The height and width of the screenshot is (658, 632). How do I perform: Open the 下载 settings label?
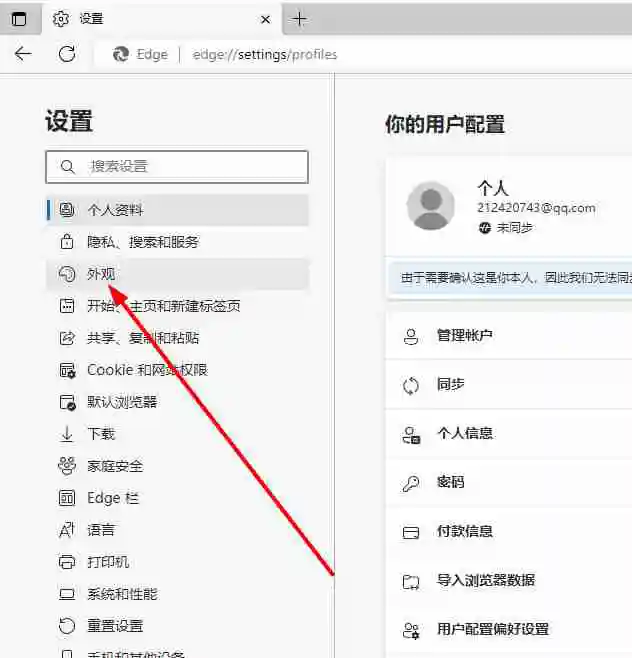101,434
